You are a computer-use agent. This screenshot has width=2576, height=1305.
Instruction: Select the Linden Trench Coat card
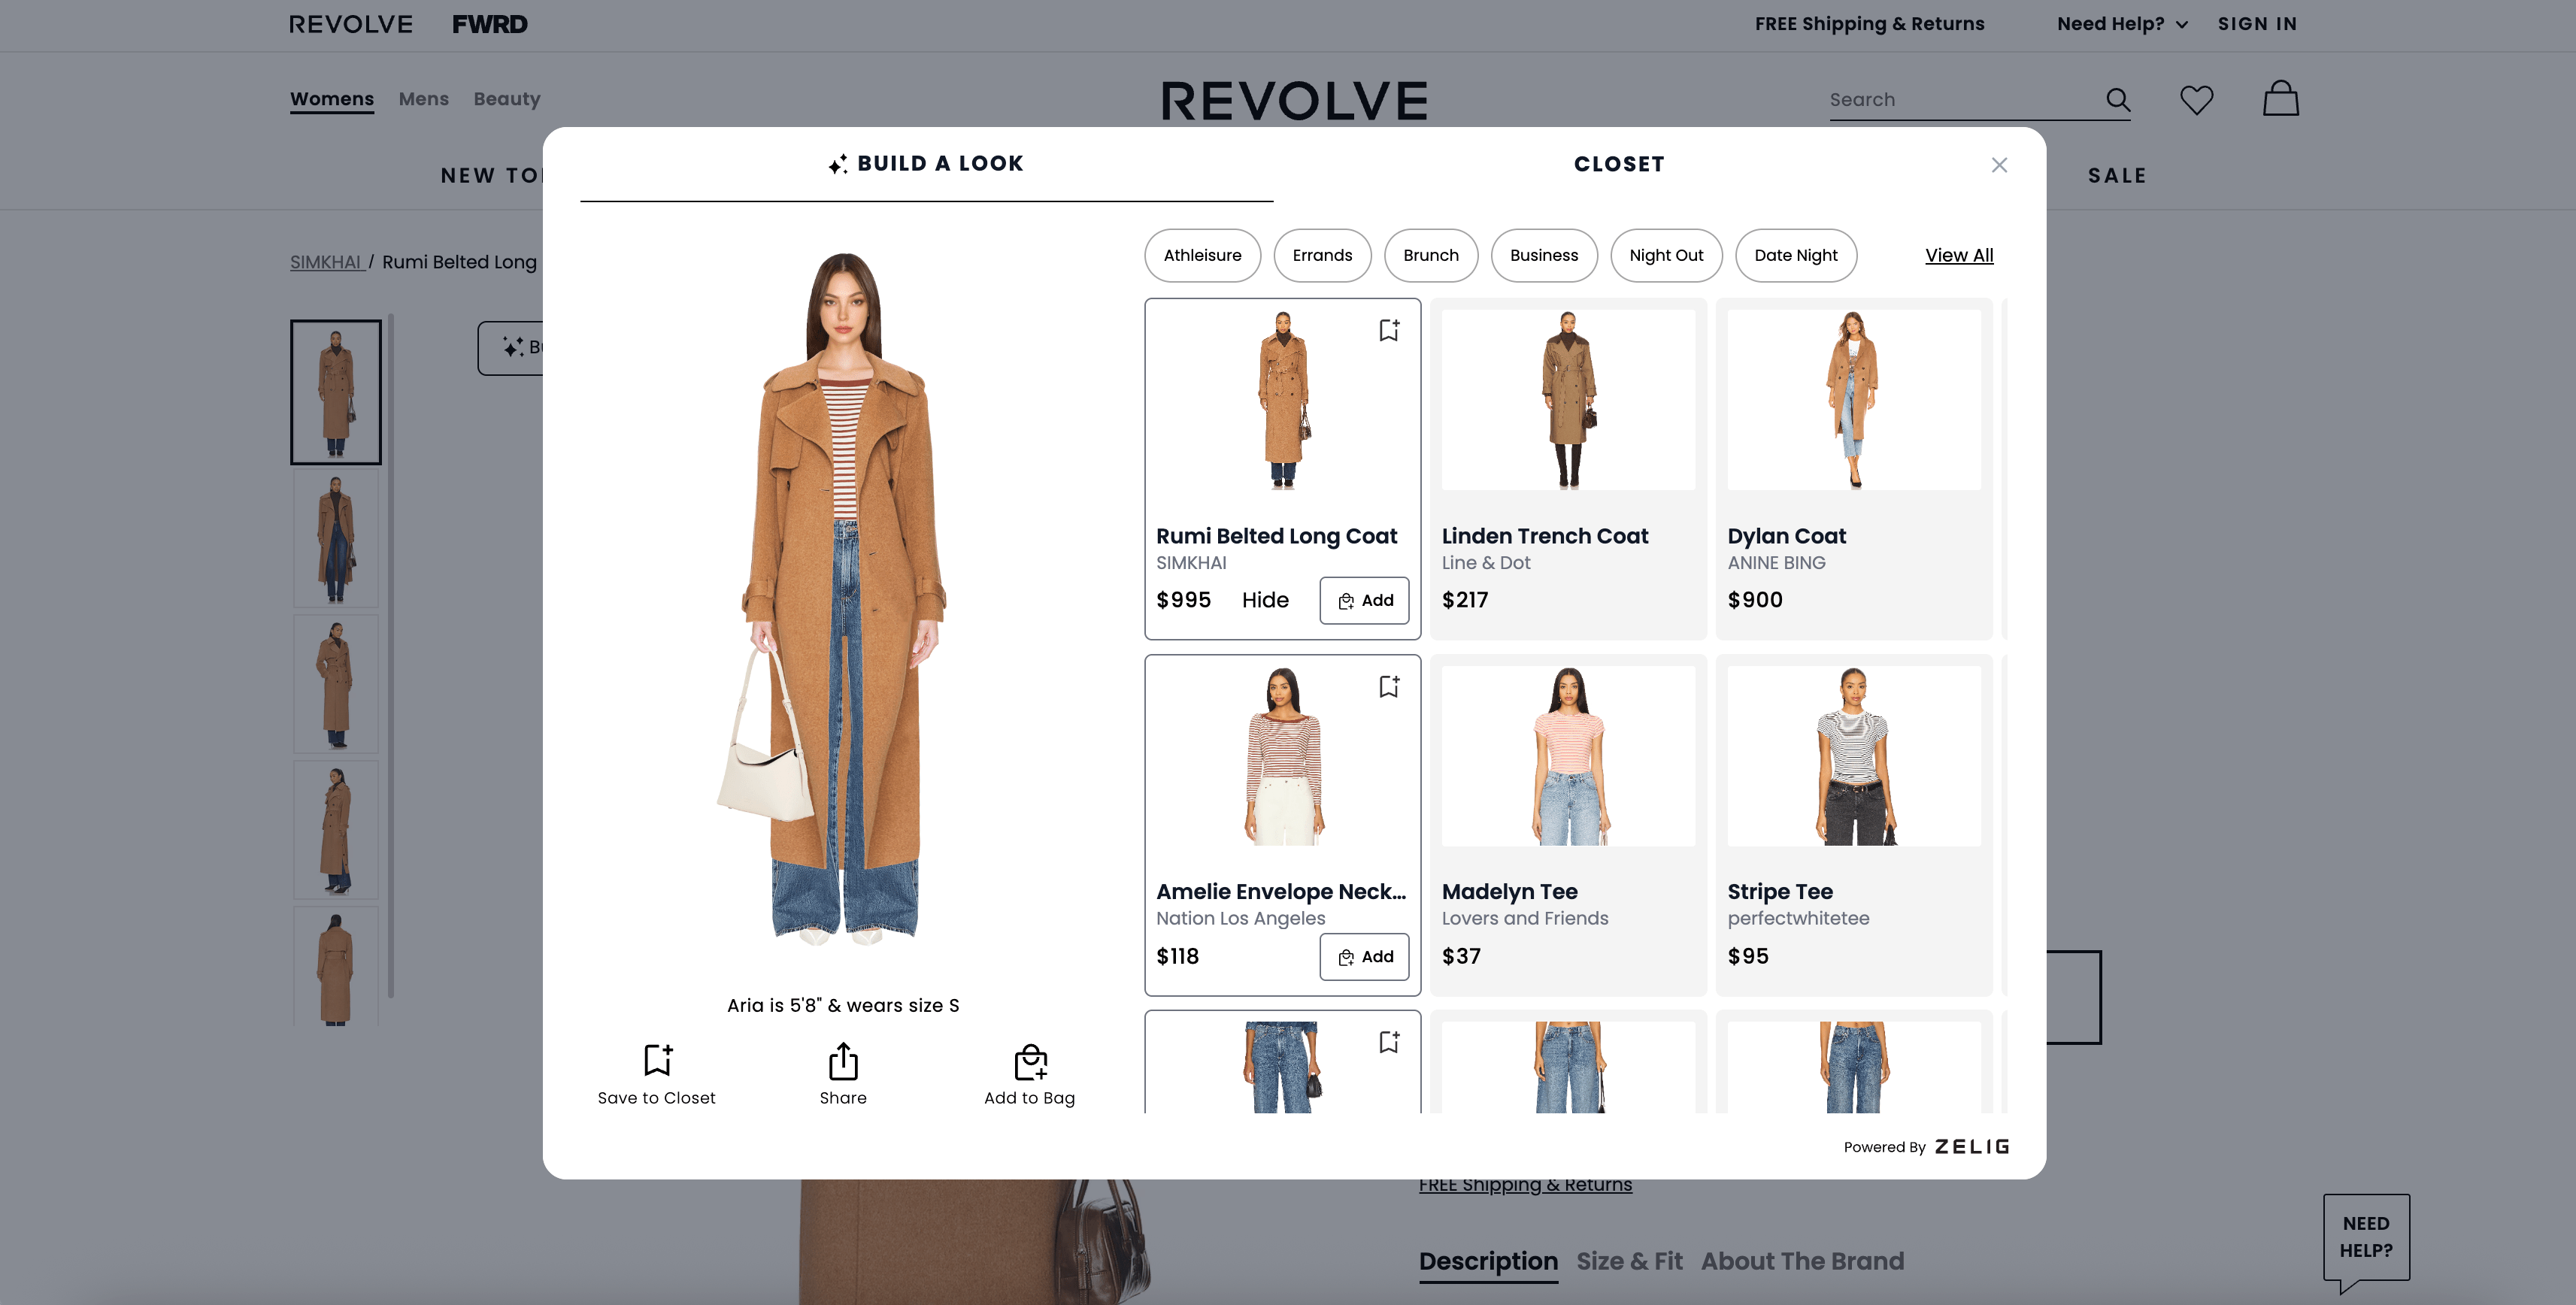pyautogui.click(x=1568, y=469)
